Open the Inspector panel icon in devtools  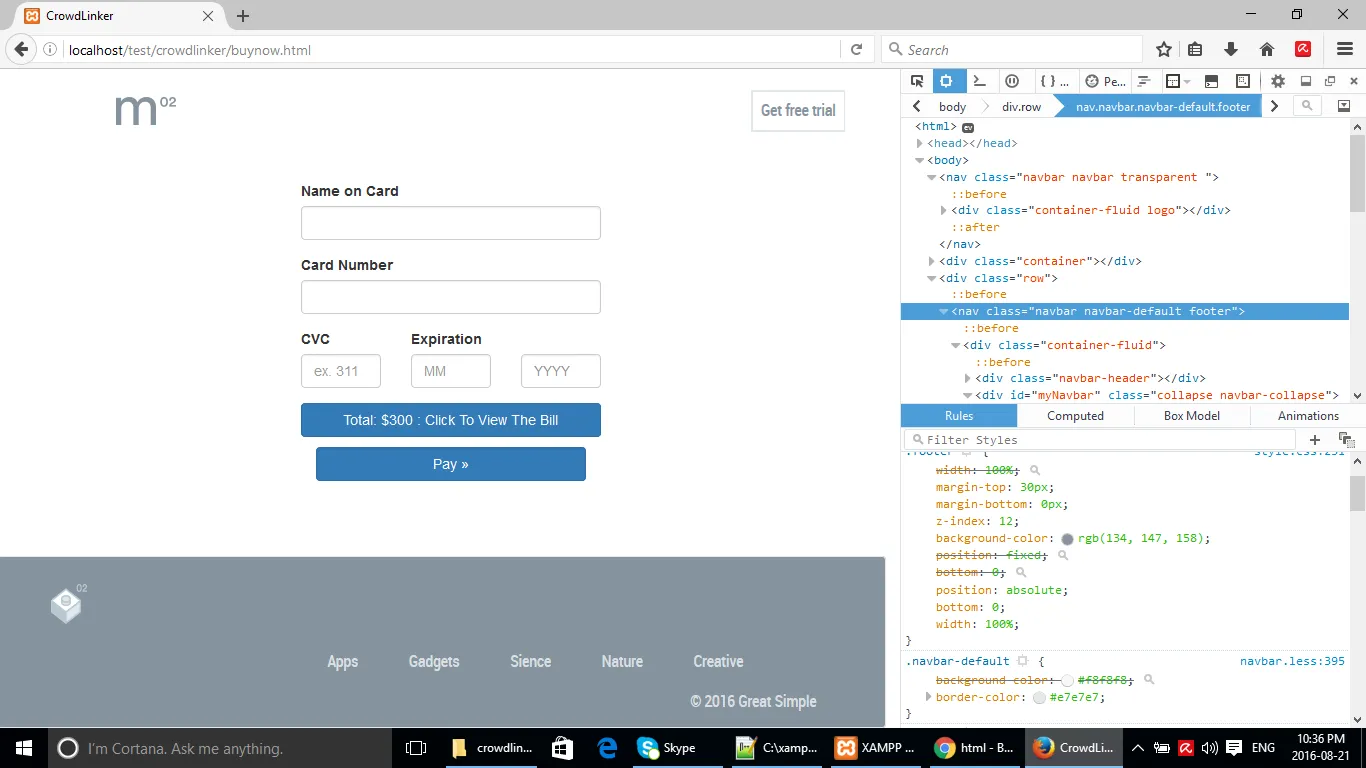(x=949, y=81)
